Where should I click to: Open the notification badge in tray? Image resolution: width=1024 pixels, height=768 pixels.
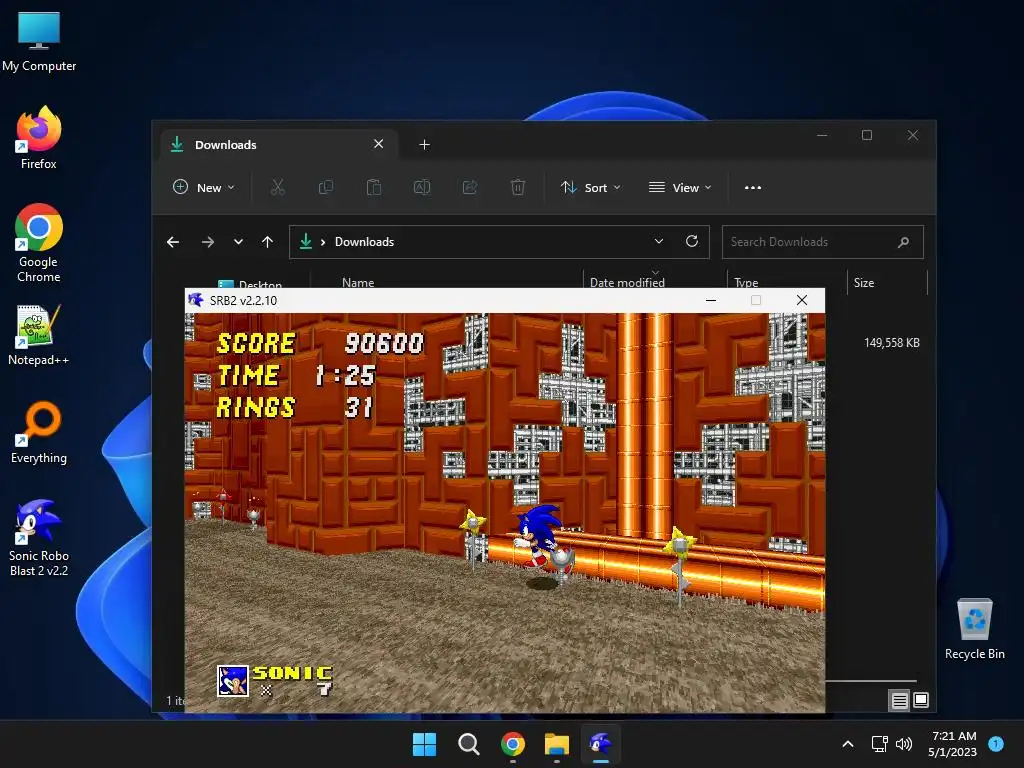click(x=996, y=743)
